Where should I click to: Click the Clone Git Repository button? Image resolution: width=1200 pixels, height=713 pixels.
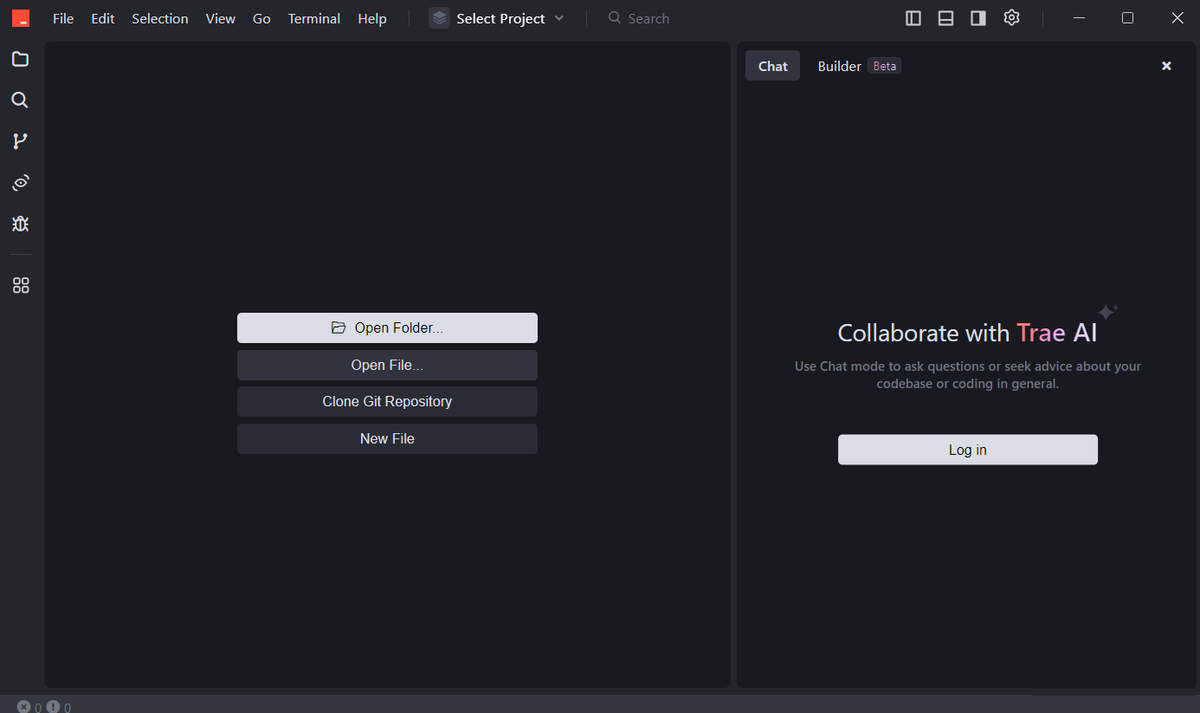[x=387, y=402]
